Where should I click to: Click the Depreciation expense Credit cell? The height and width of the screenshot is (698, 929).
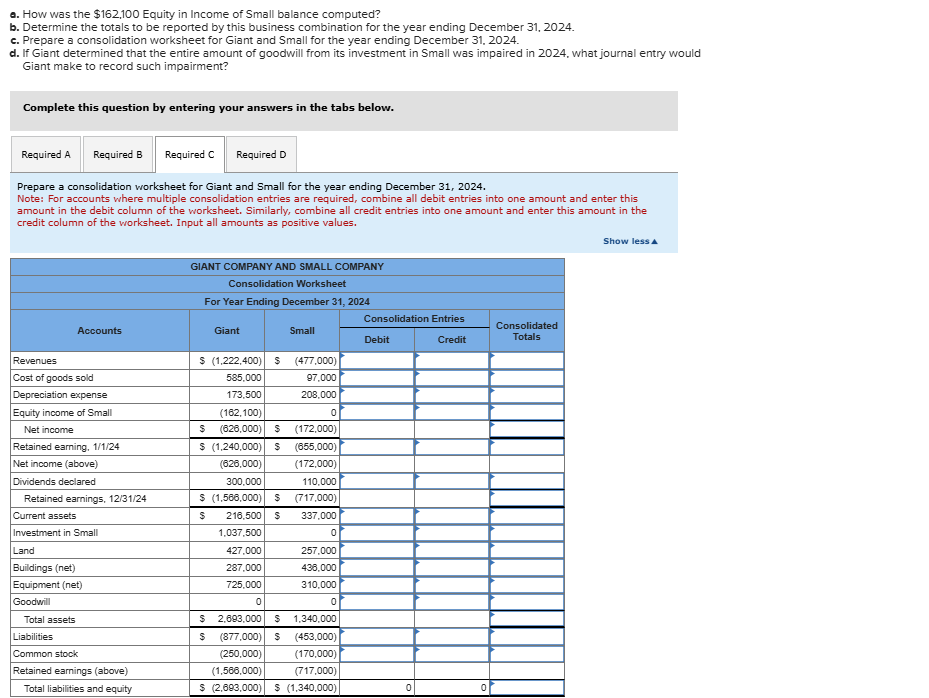click(451, 395)
